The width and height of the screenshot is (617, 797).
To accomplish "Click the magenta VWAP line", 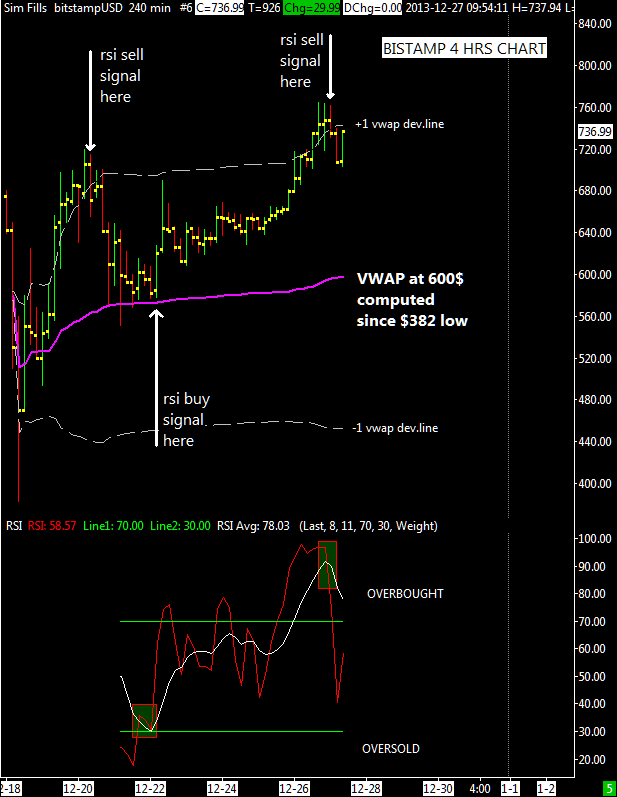I will pos(250,292).
